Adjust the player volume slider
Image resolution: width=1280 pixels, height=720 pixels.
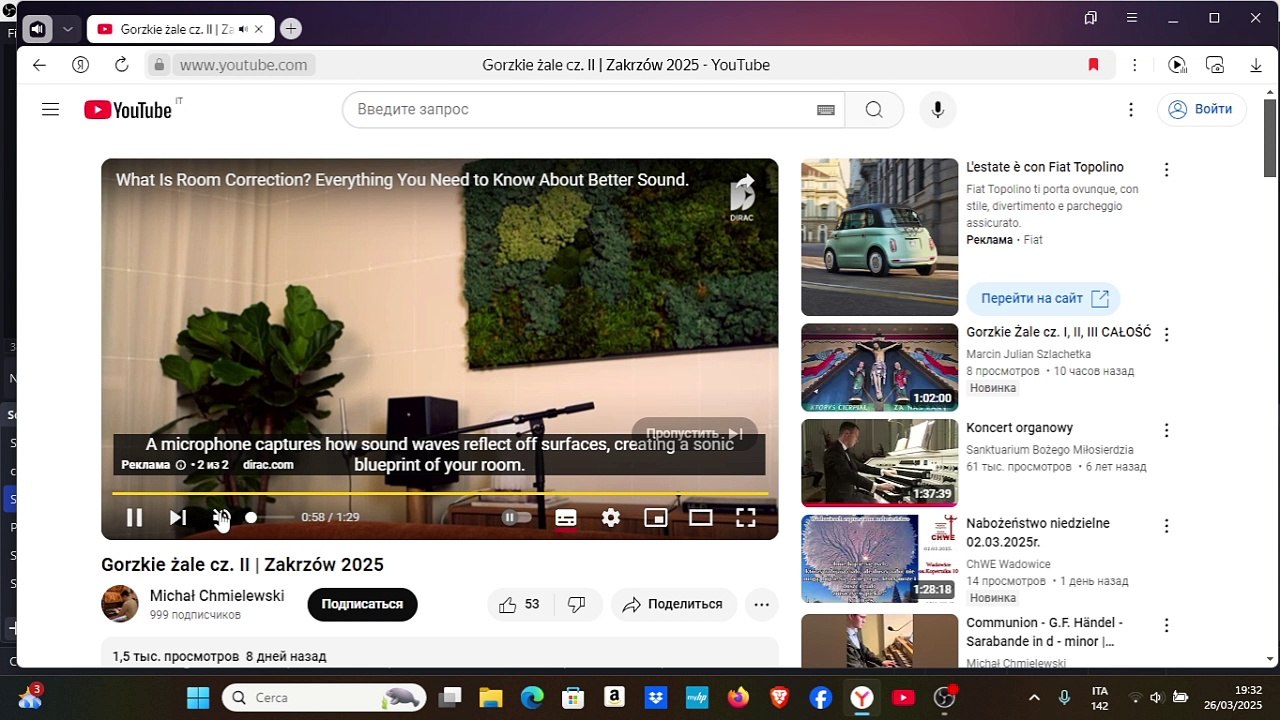pyautogui.click(x=270, y=517)
